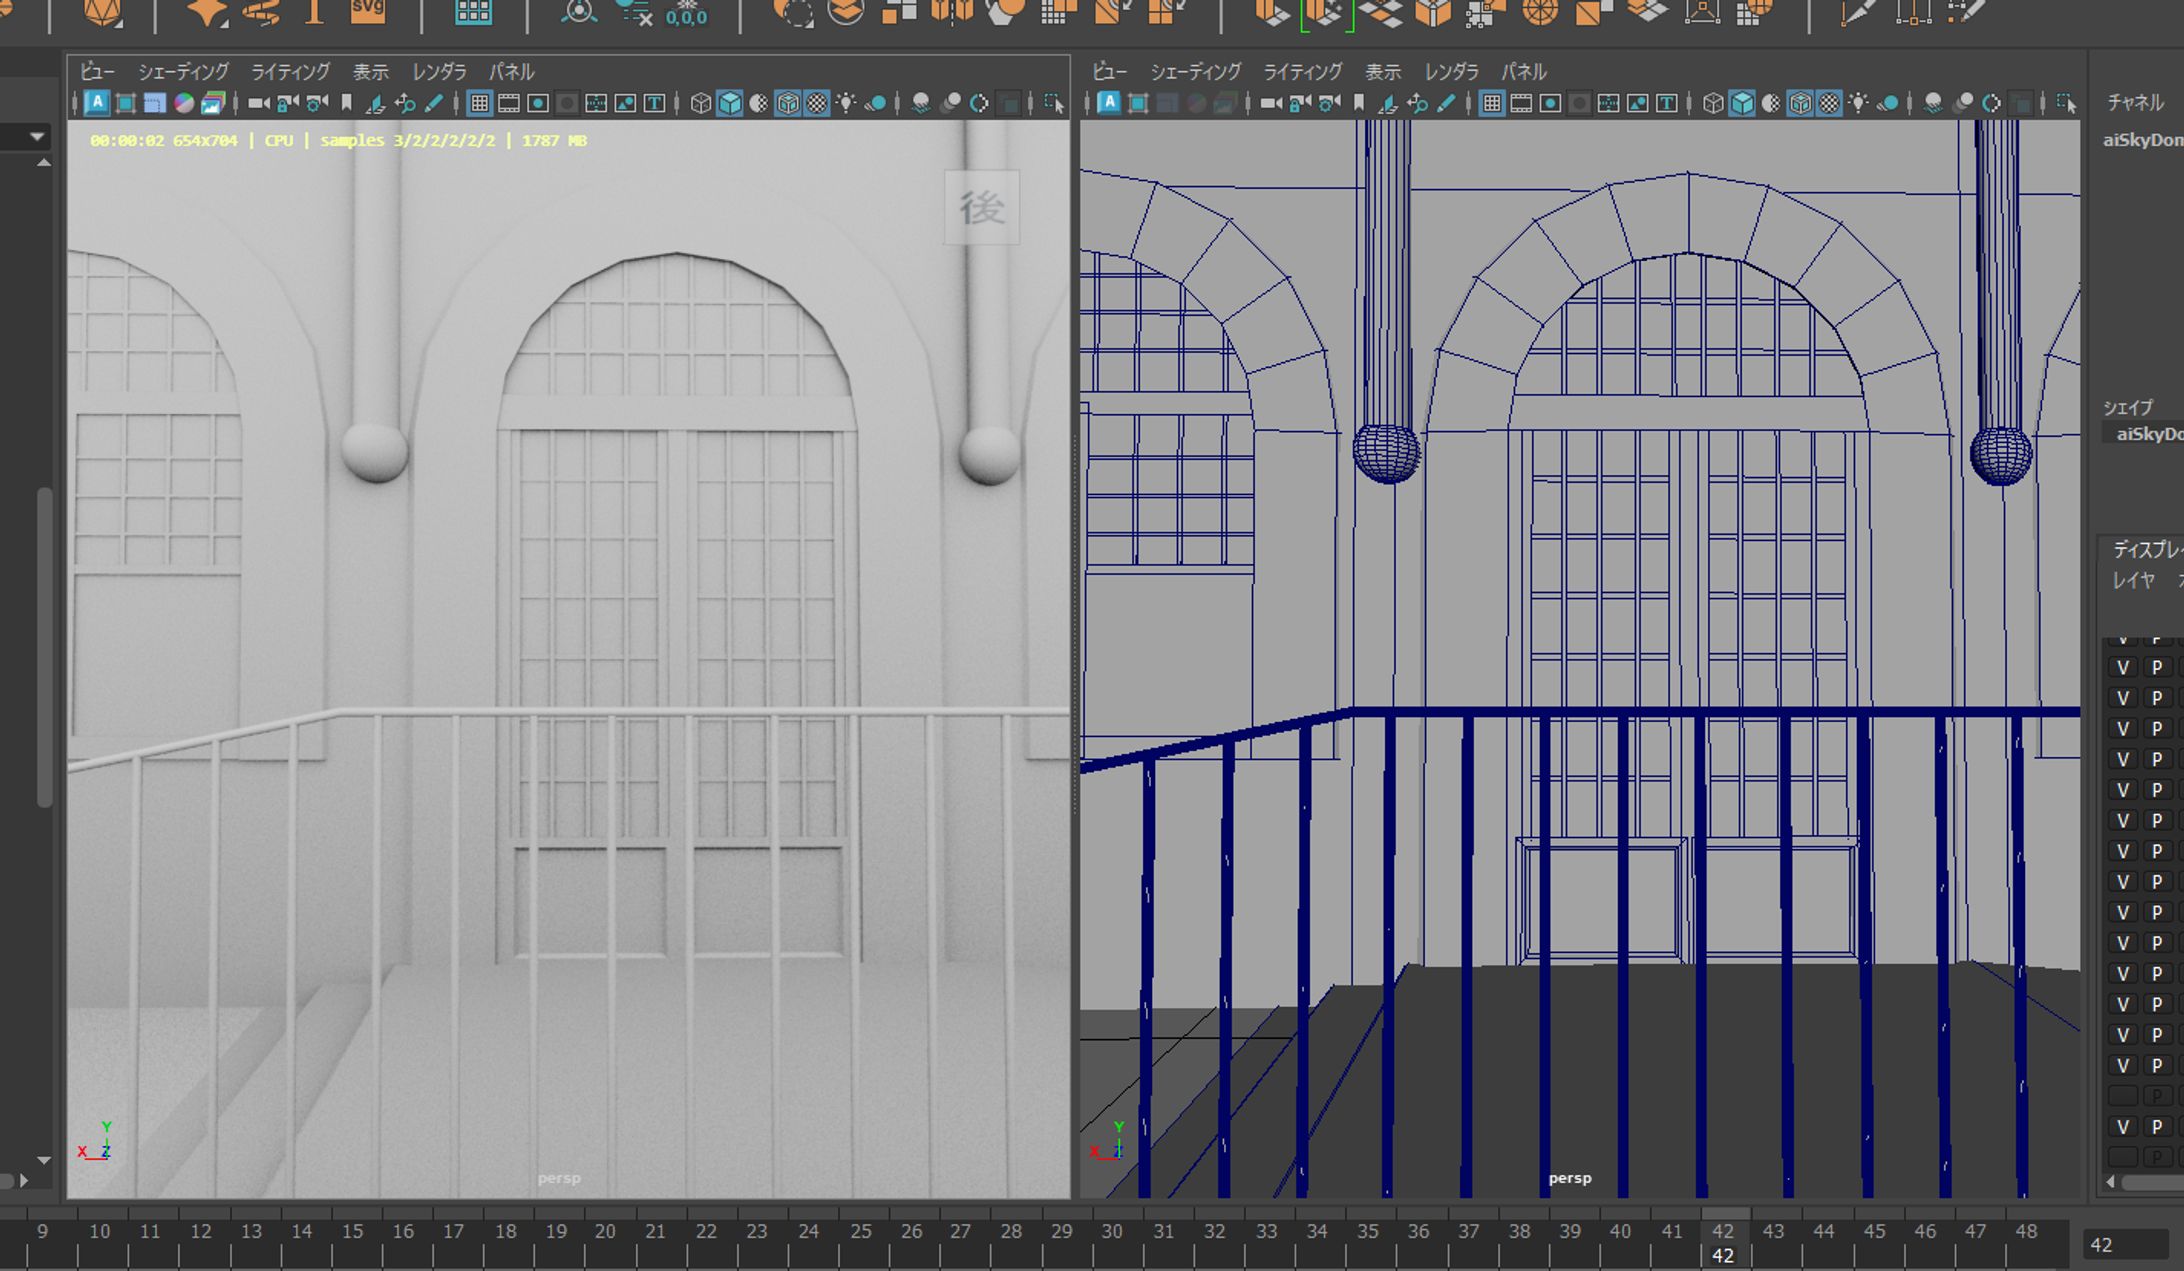Open the left viewport's パネル menu
The height and width of the screenshot is (1271, 2184).
(511, 72)
